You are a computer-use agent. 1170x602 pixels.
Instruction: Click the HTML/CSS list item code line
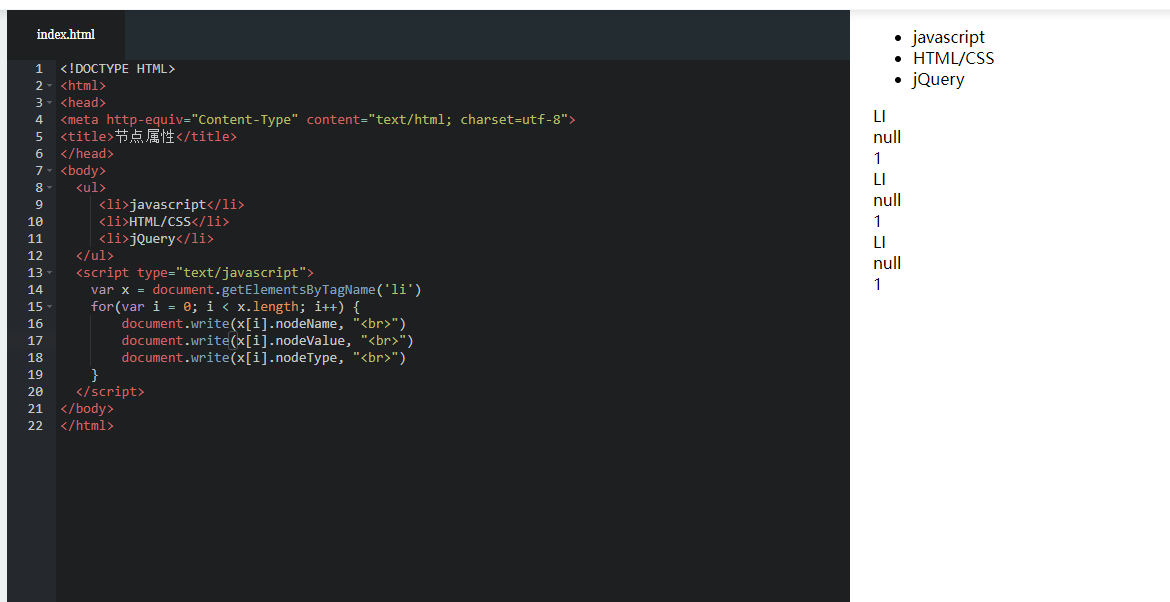164,222
